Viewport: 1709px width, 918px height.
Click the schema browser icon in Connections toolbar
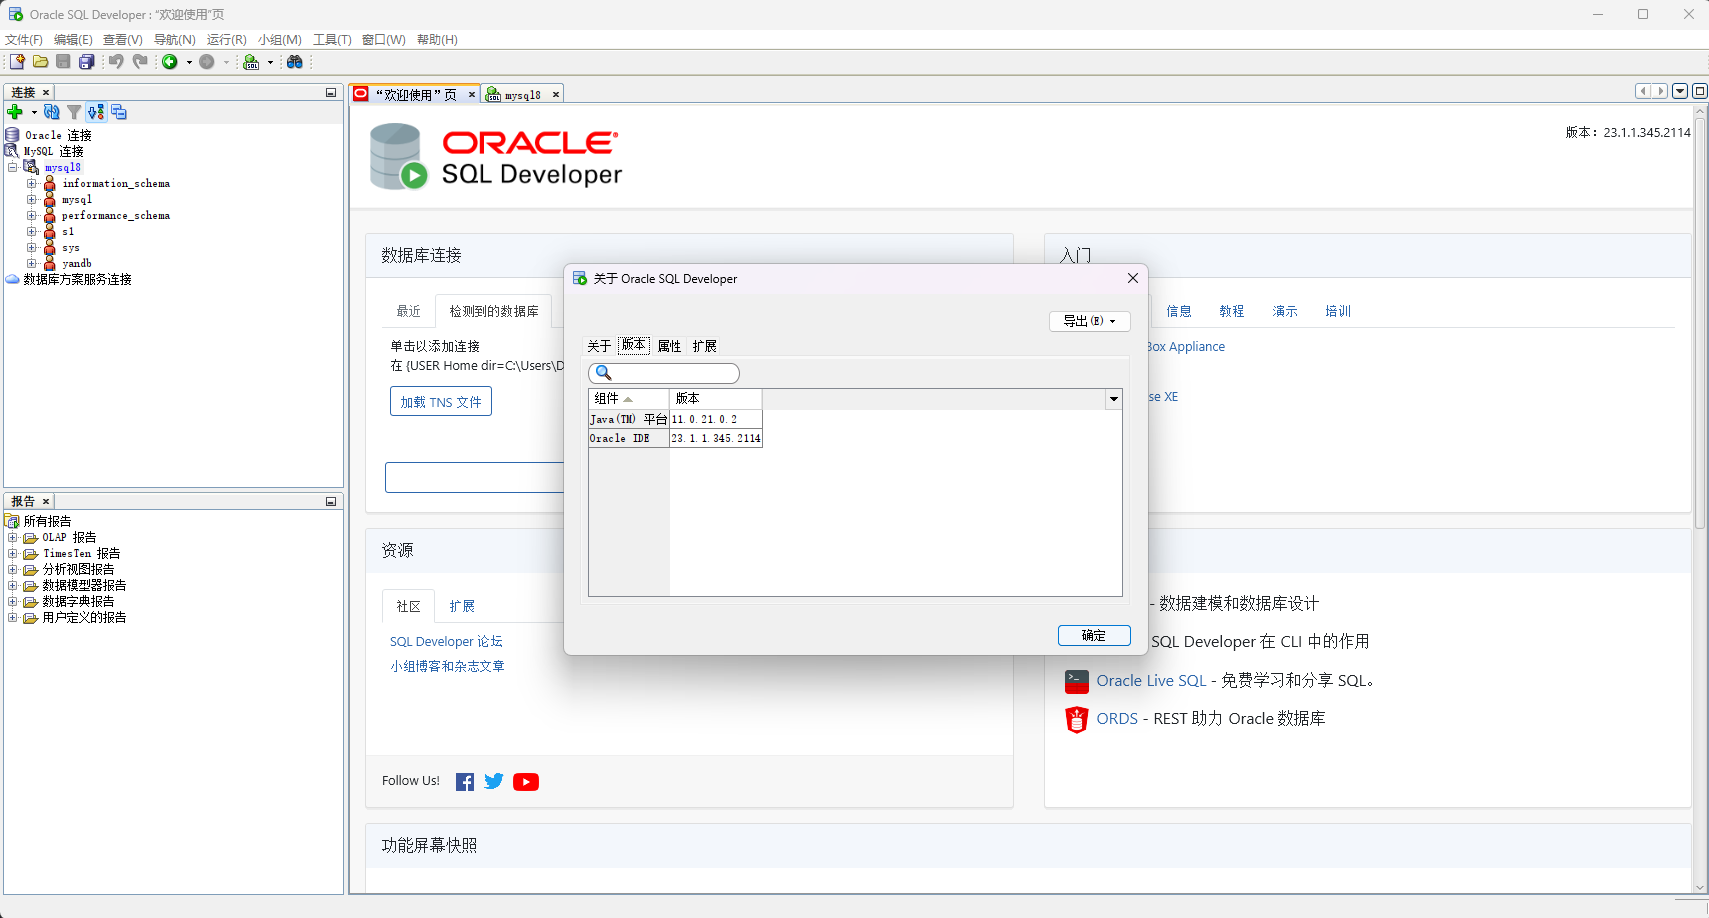tap(96, 112)
